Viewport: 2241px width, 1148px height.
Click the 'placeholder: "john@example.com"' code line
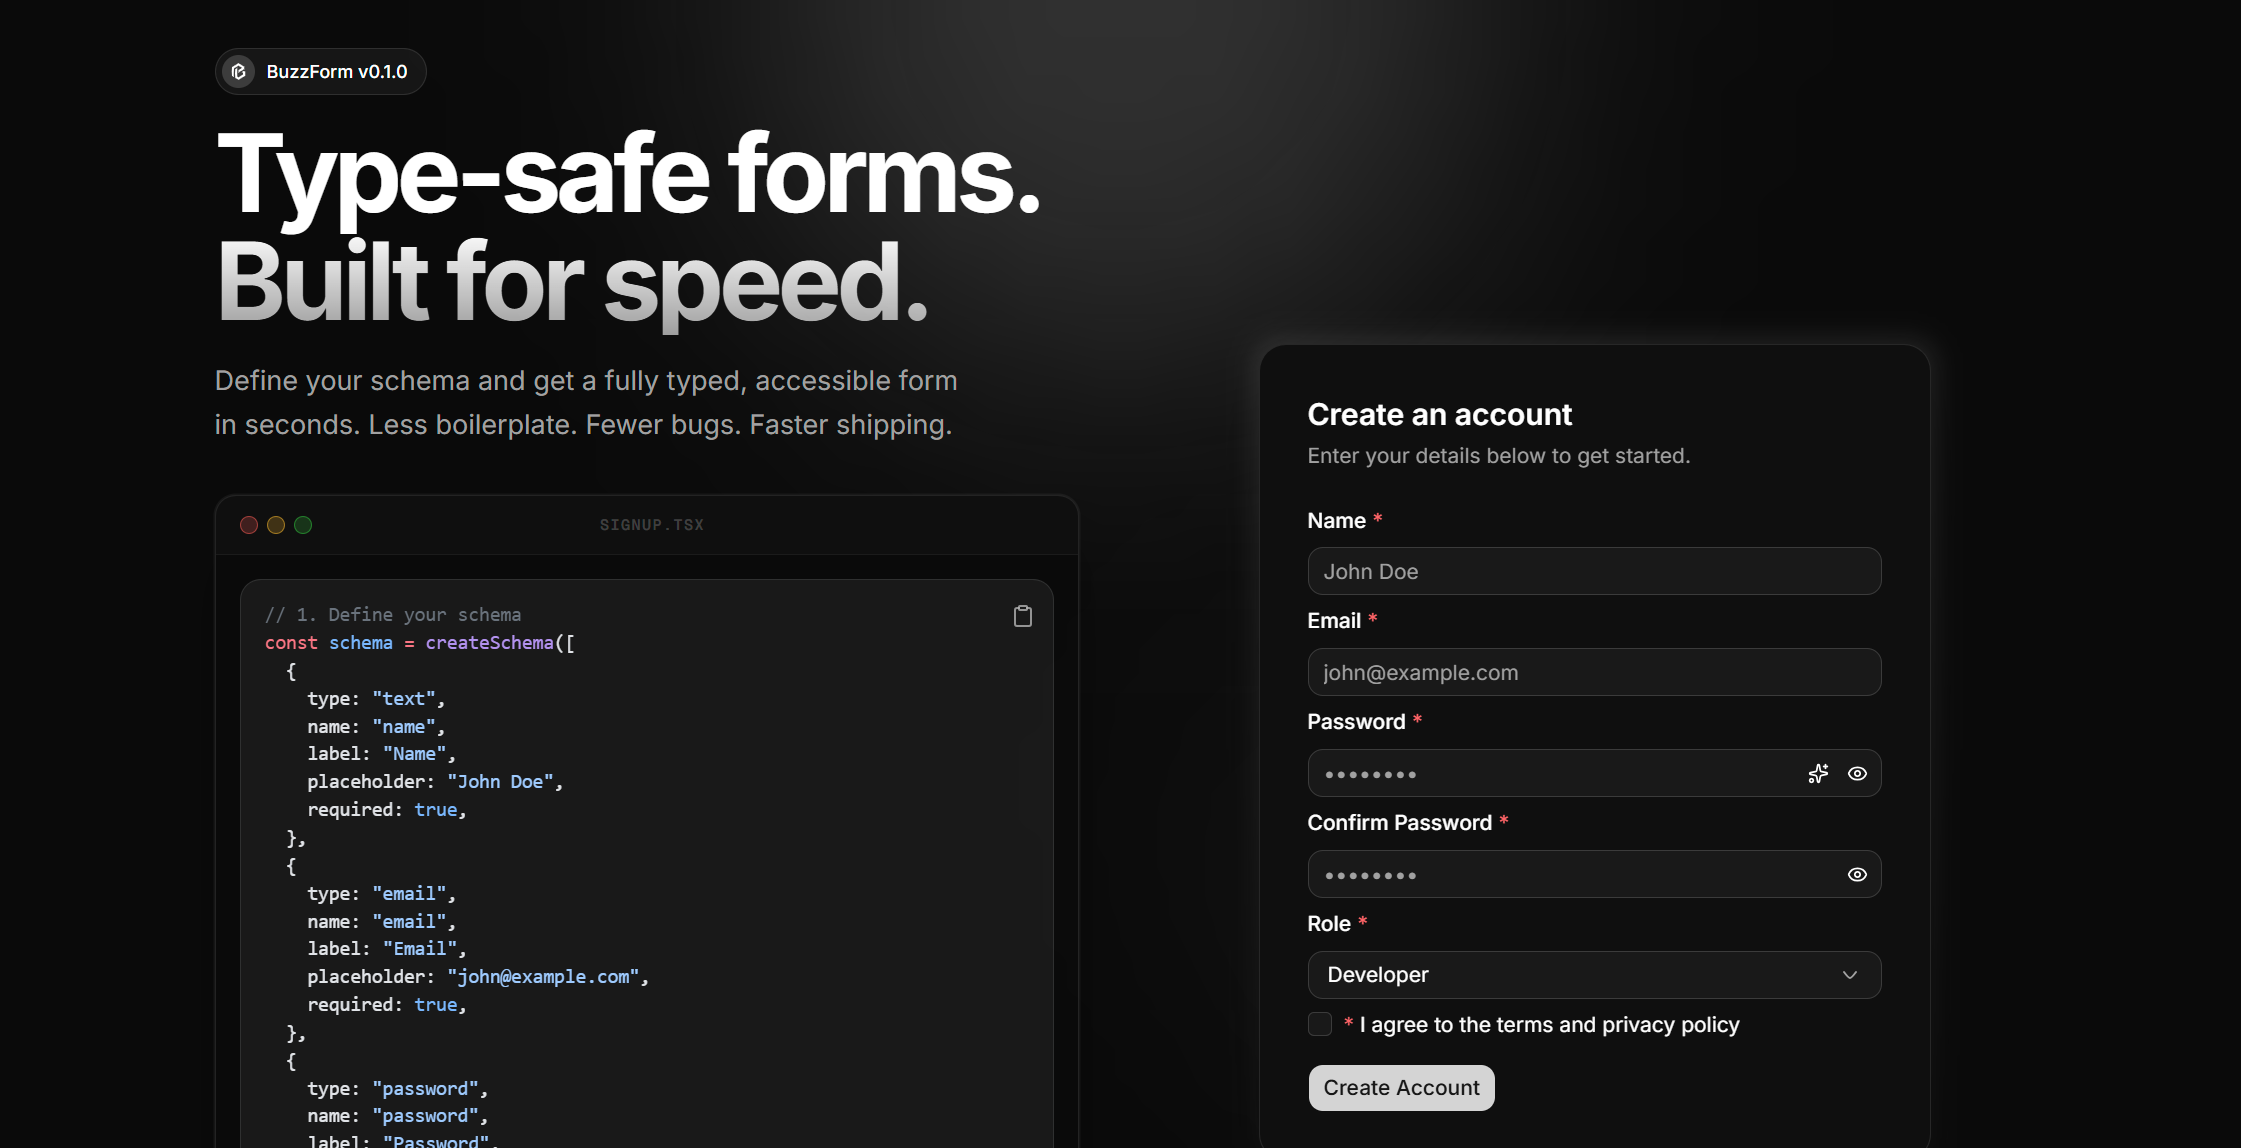point(478,977)
